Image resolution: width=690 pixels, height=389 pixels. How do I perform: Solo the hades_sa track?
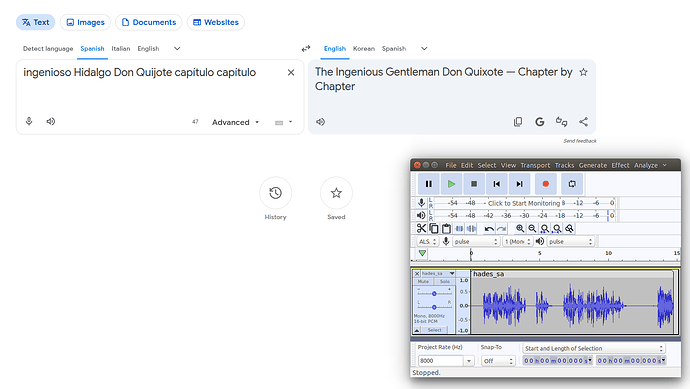click(444, 281)
